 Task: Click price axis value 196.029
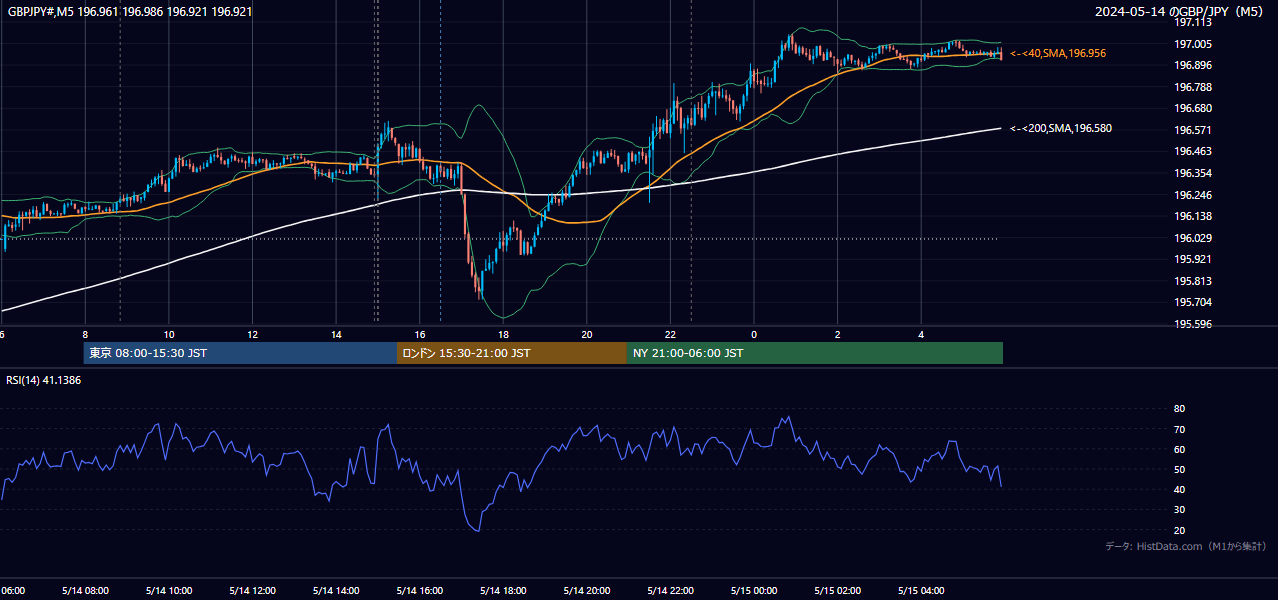tap(1193, 238)
